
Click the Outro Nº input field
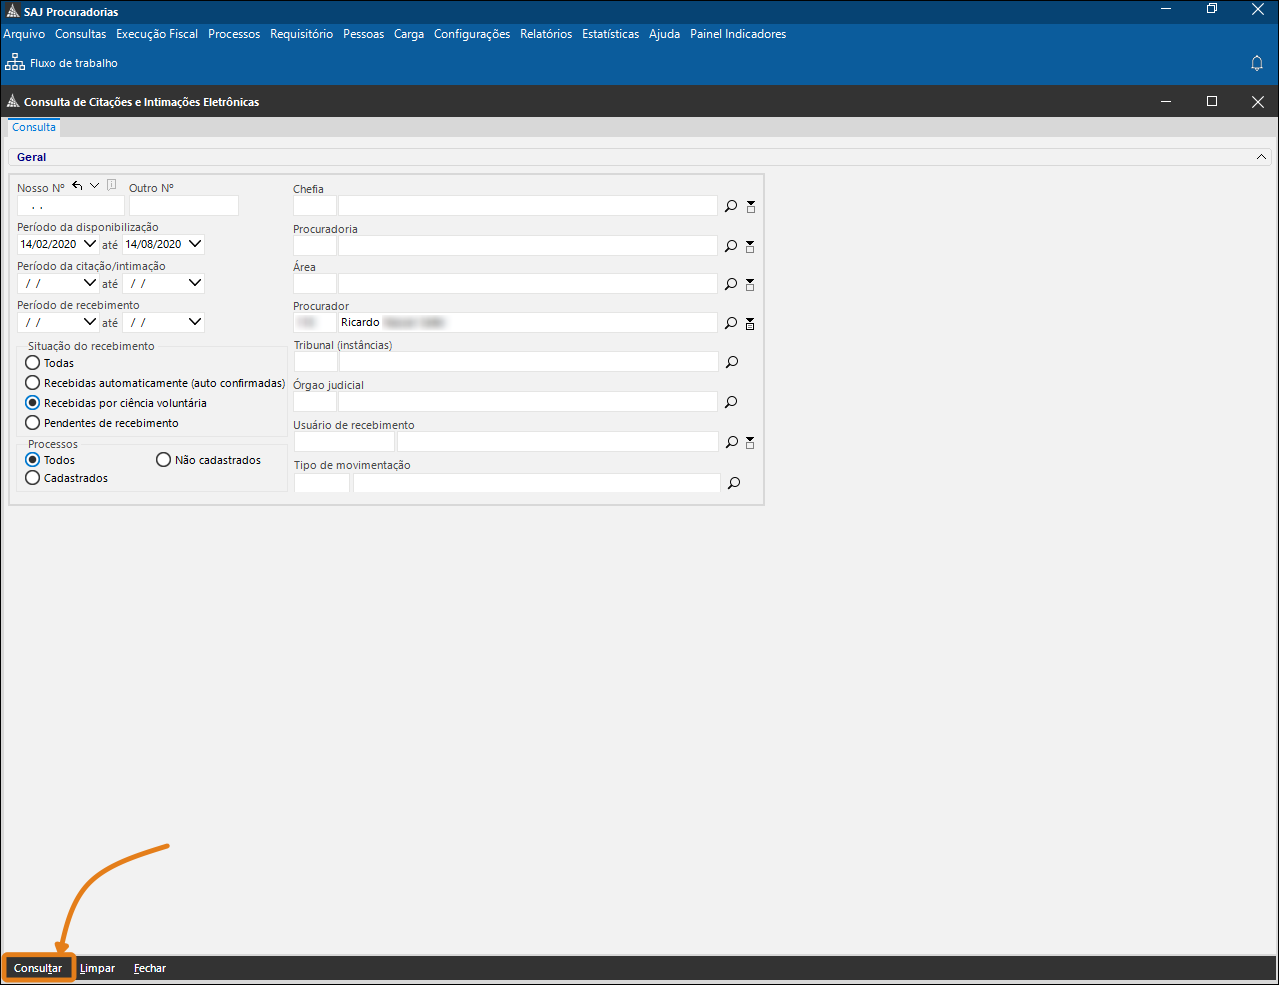(184, 206)
